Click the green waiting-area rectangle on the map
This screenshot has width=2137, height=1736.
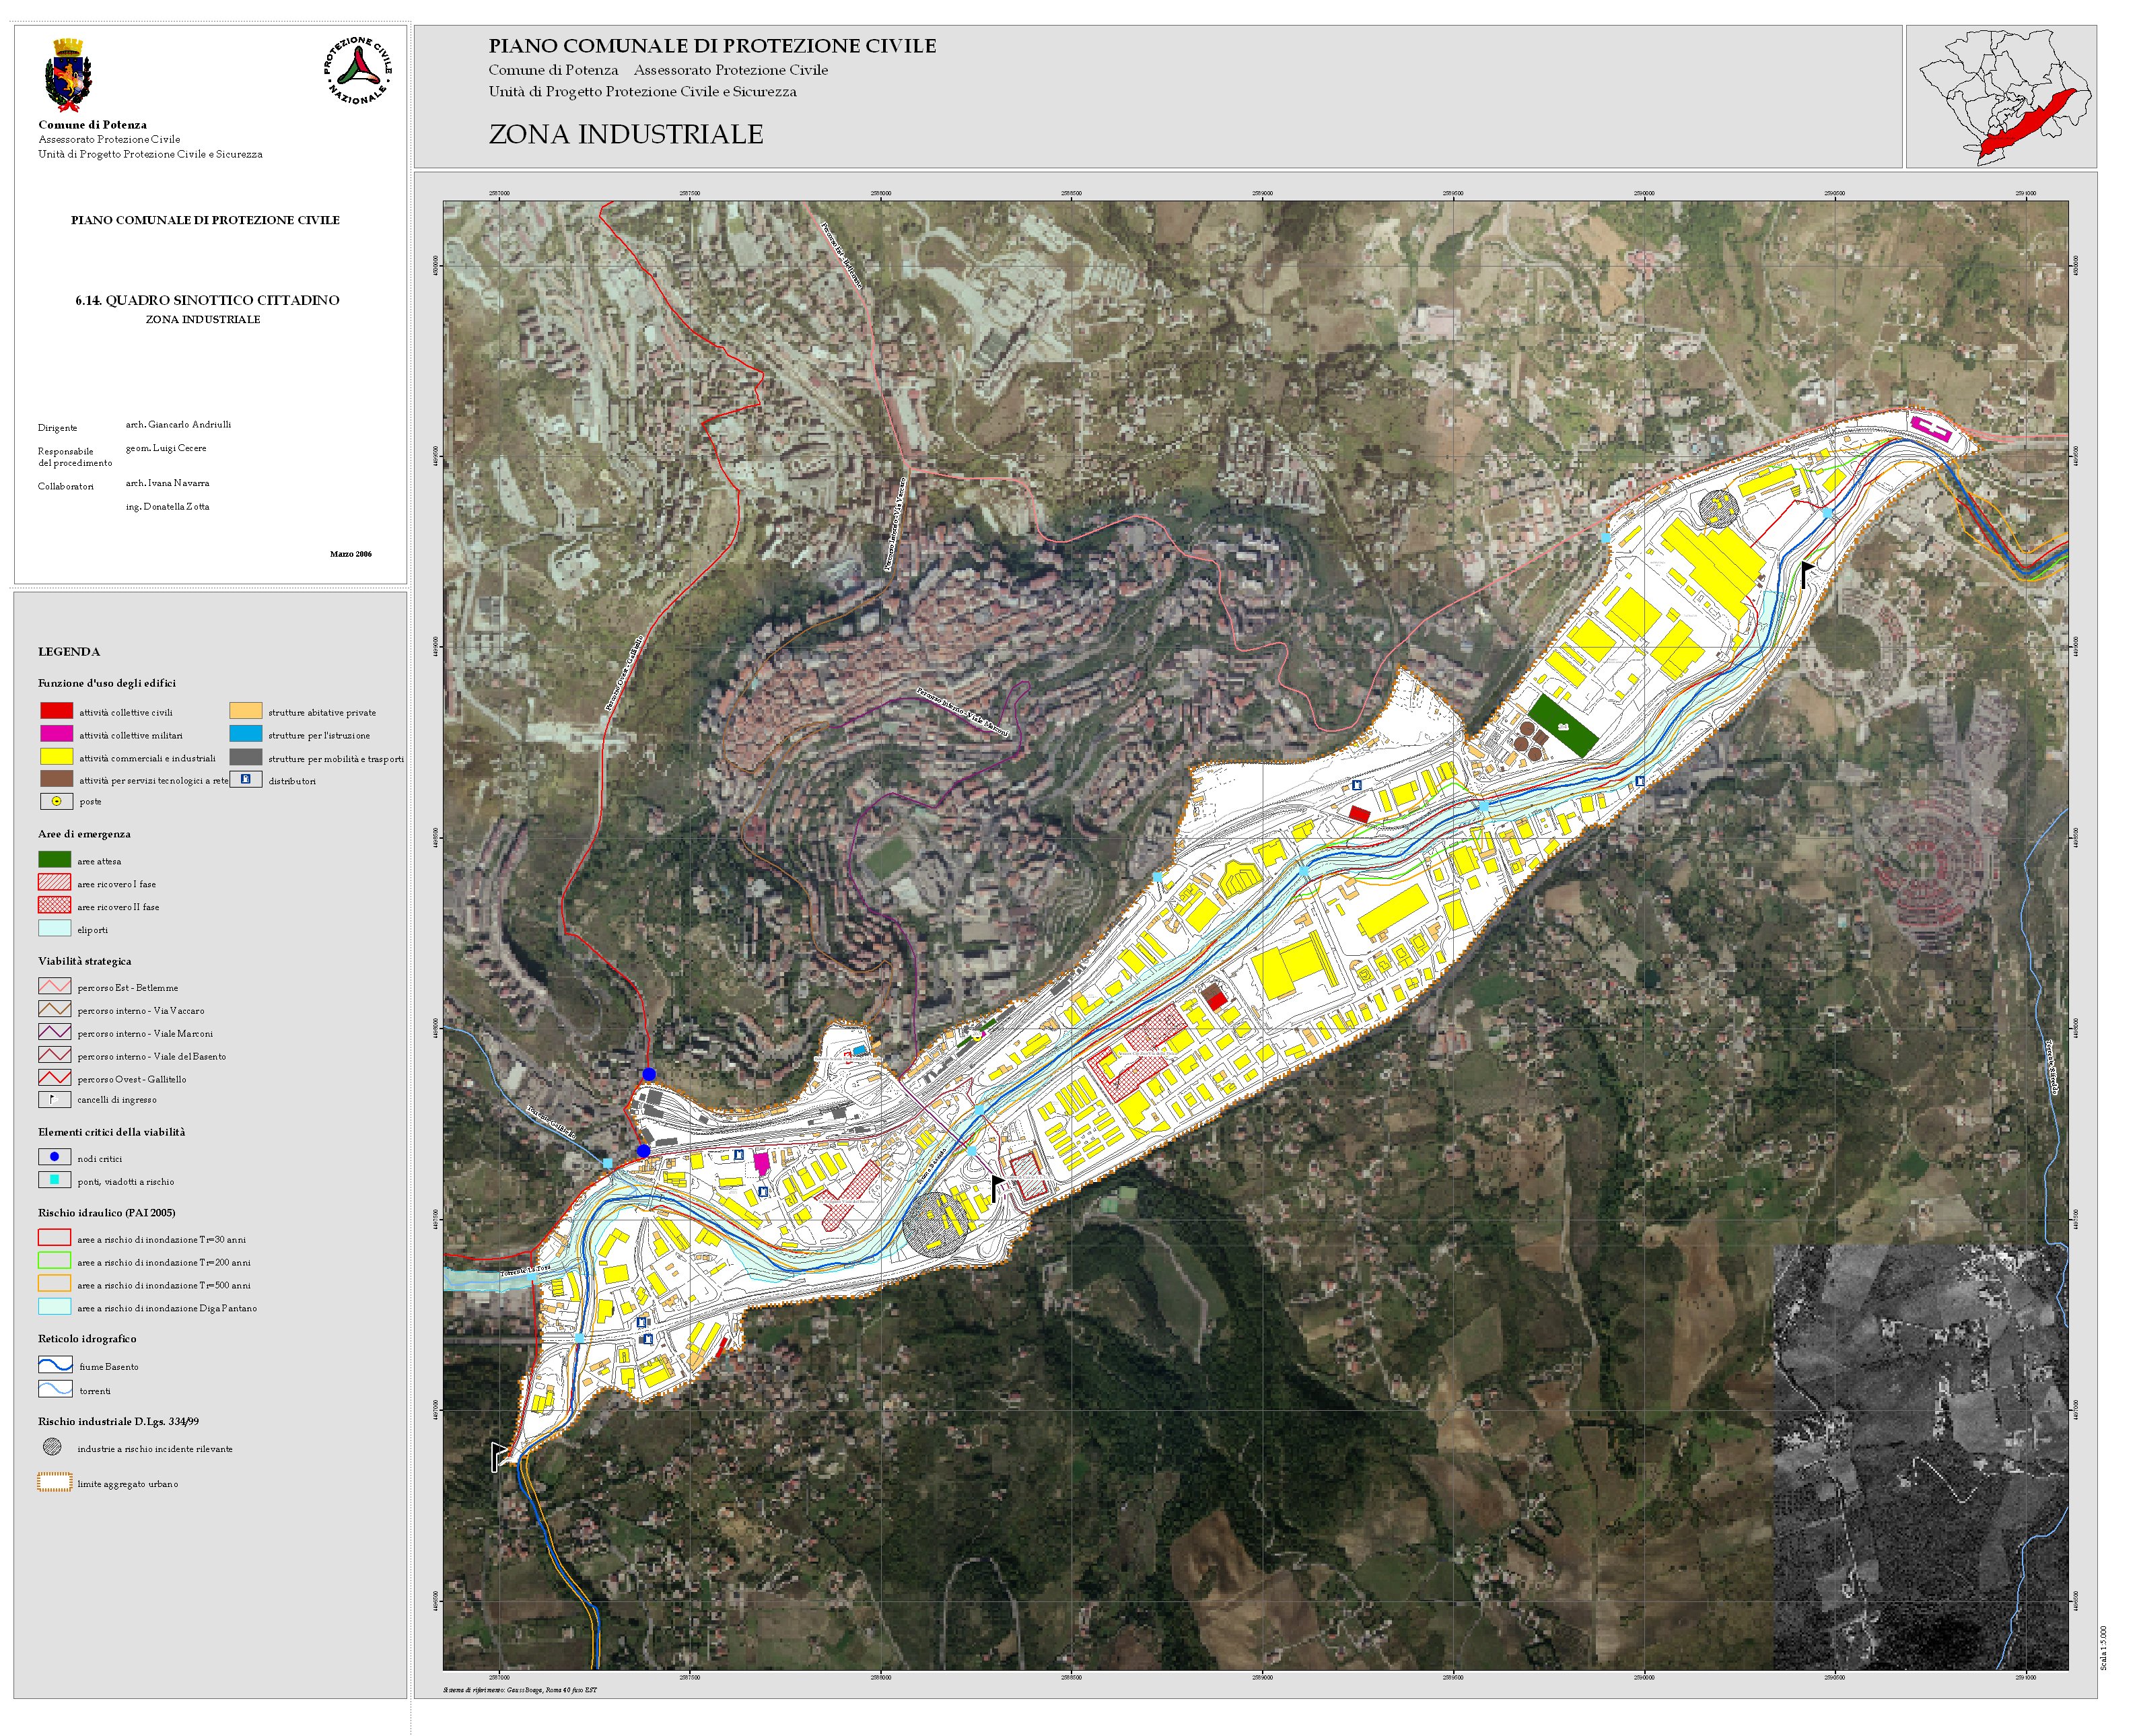[x=1563, y=727]
